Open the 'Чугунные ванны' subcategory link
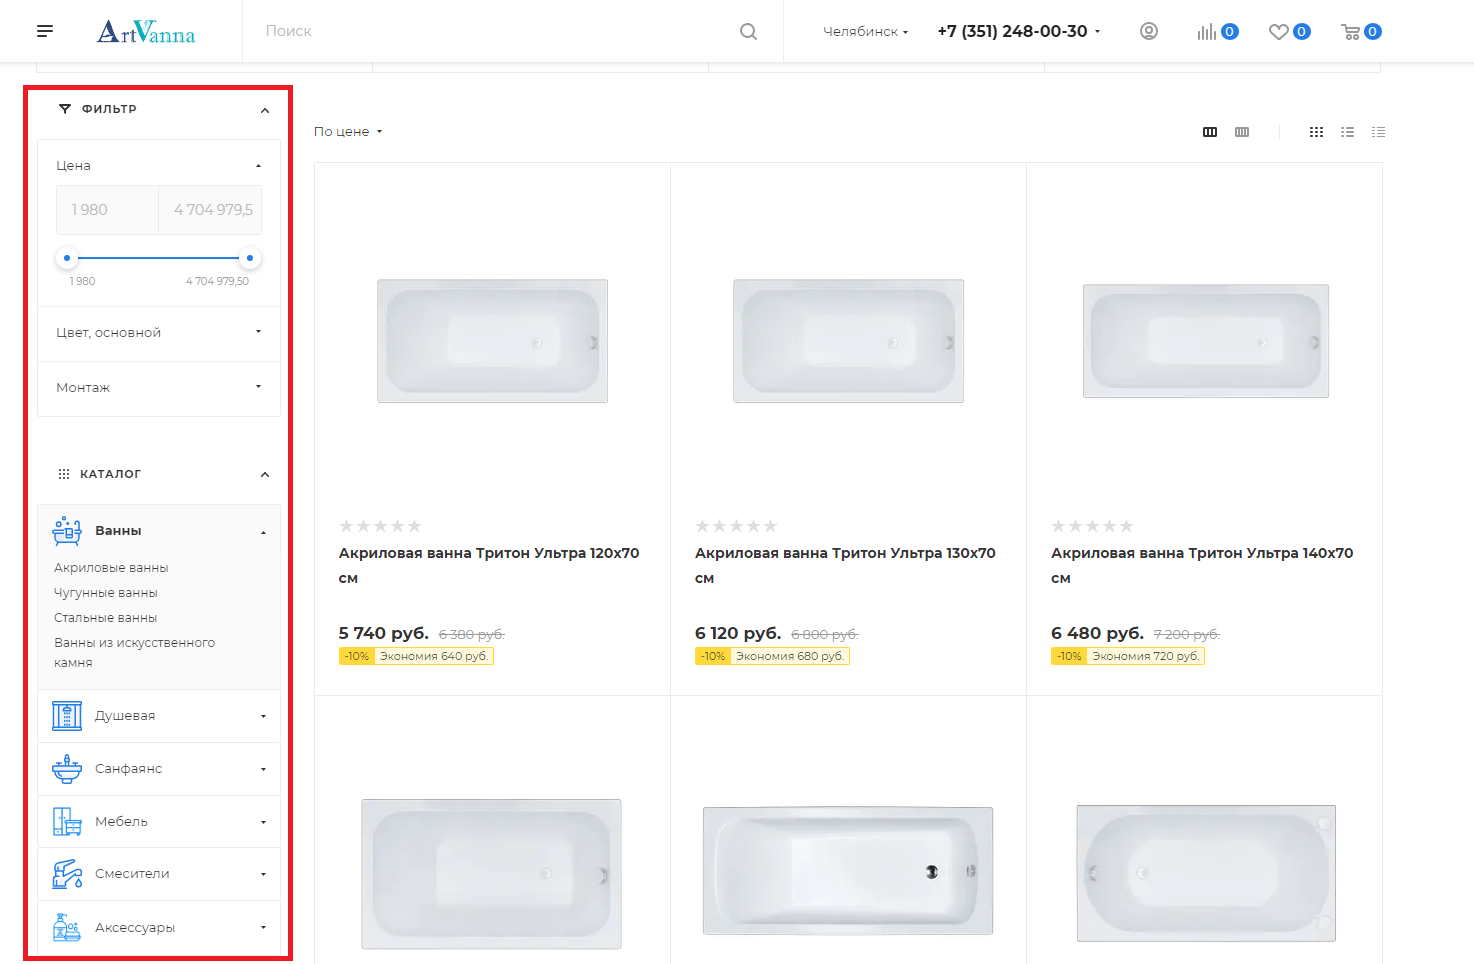The width and height of the screenshot is (1474, 964). tap(106, 593)
